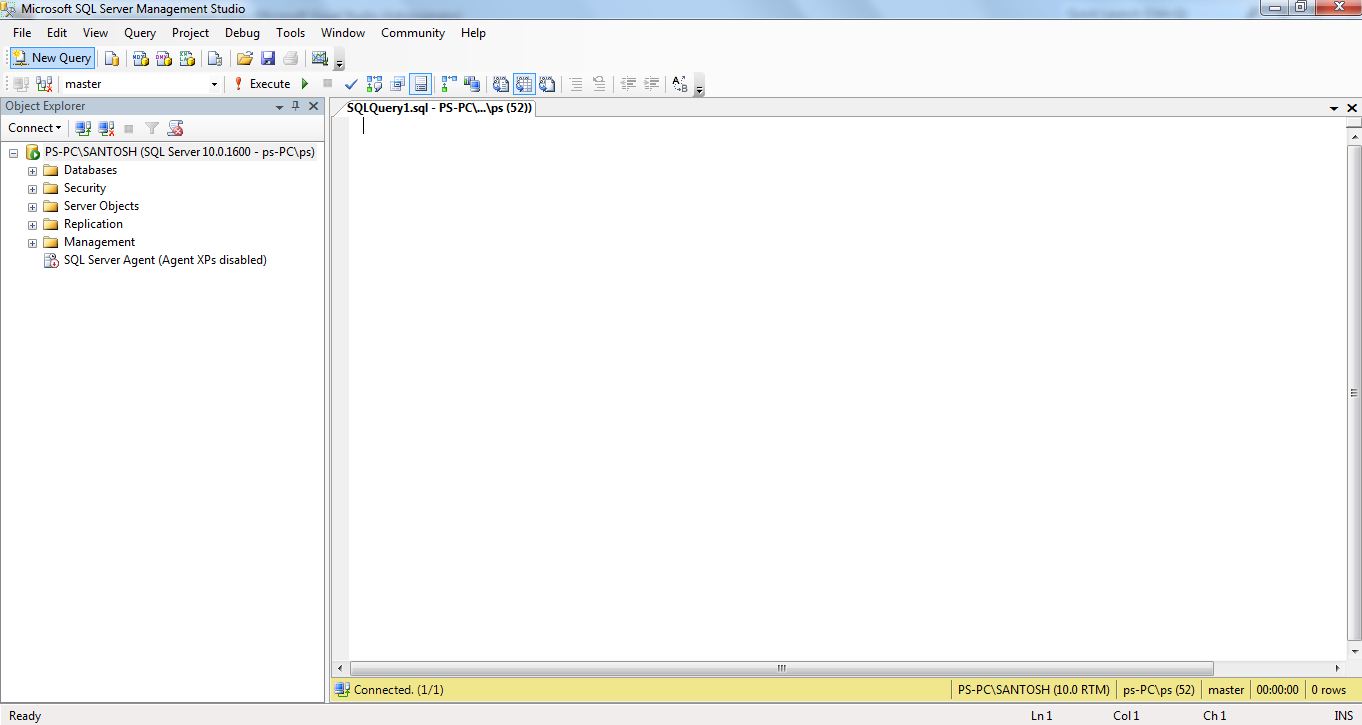Select the SQLQuery1.sql tab
The width and height of the screenshot is (1362, 725).
click(439, 107)
